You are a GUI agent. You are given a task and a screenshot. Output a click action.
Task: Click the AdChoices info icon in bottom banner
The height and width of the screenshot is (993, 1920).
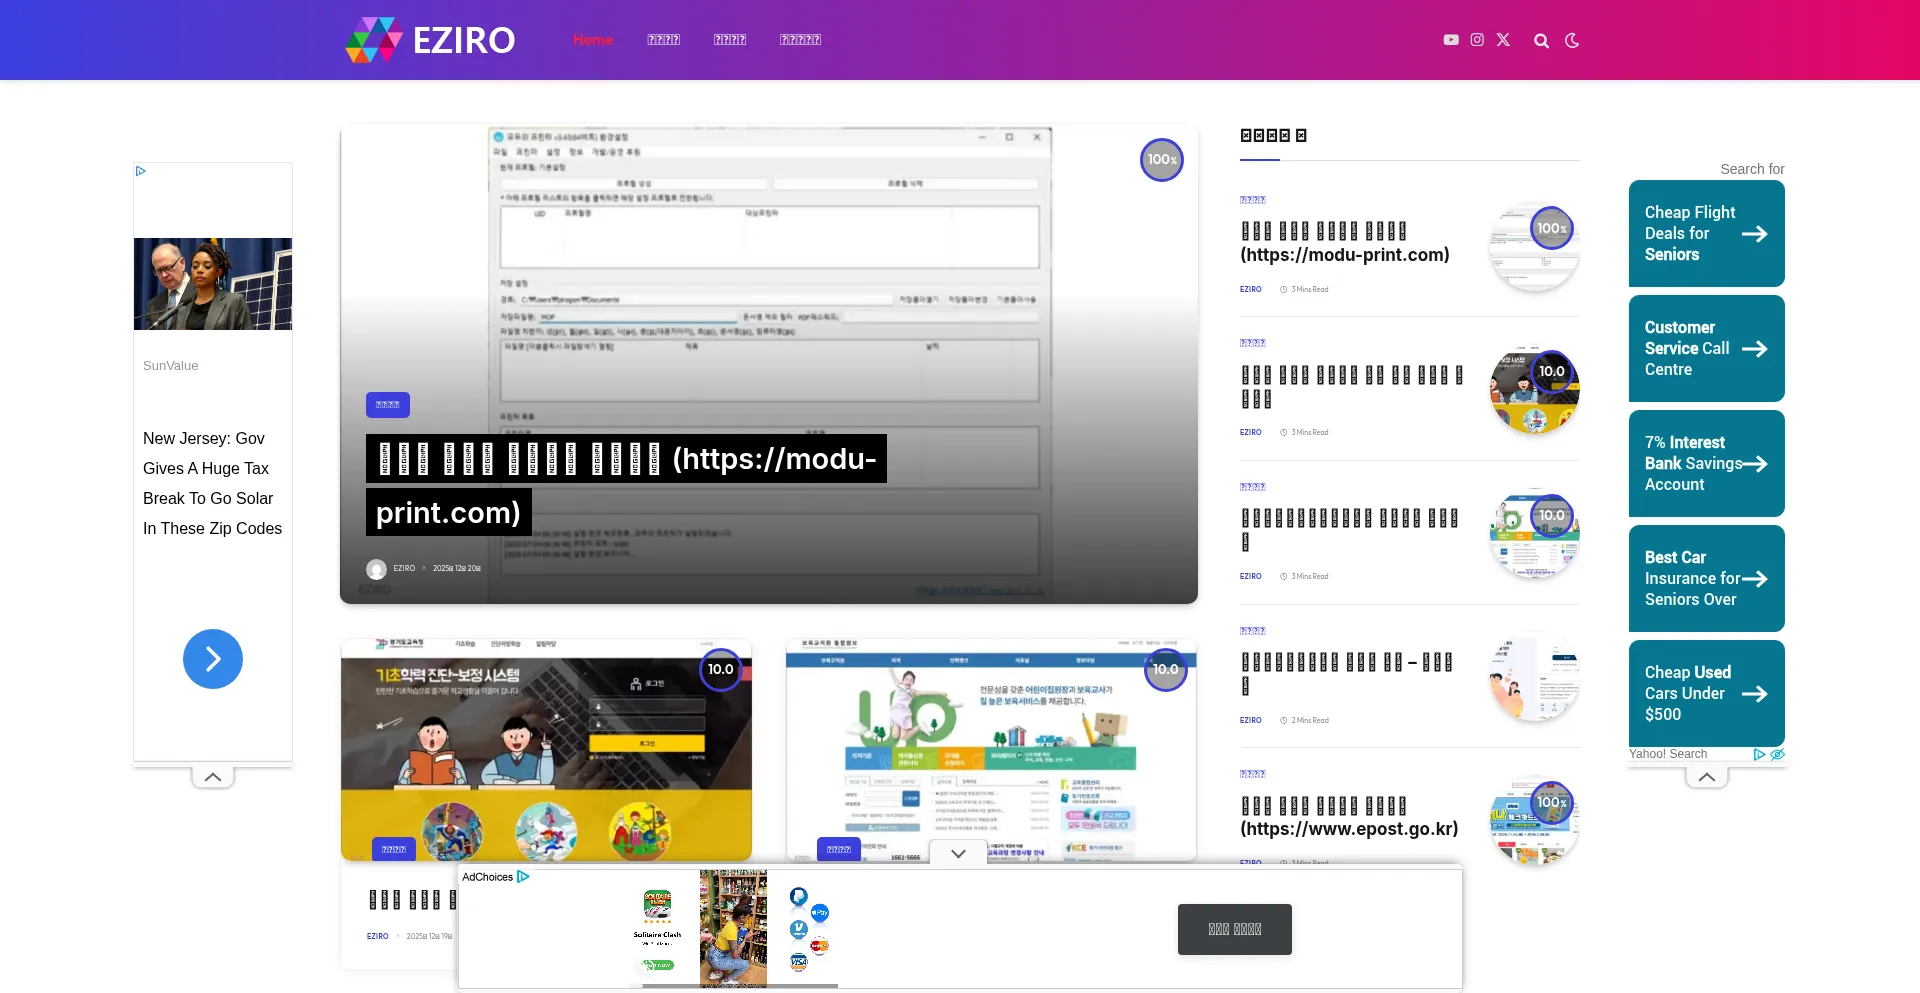(523, 876)
